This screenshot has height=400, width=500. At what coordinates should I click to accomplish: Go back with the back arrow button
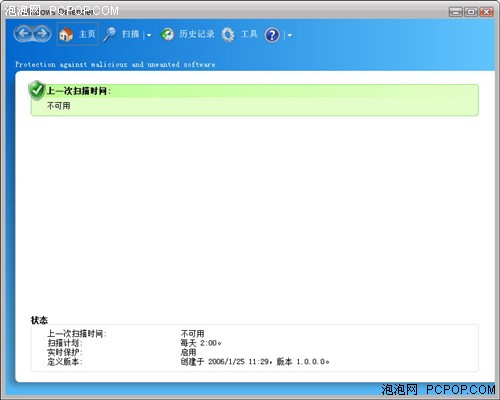coord(24,33)
